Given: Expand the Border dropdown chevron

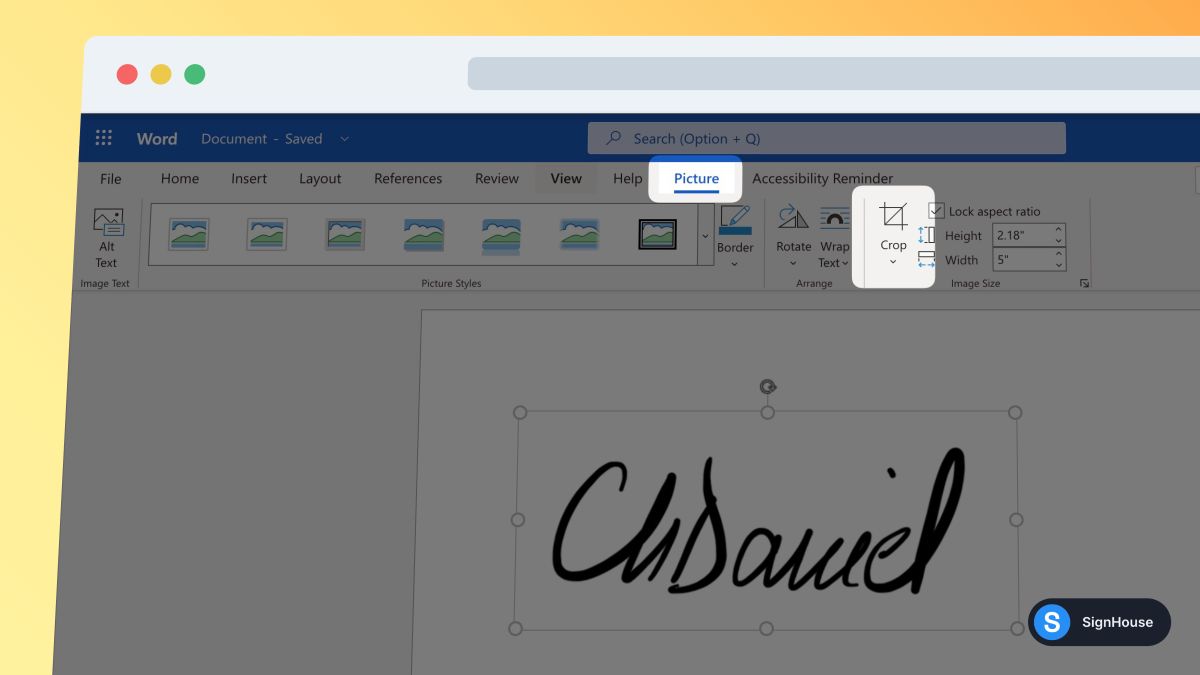Looking at the screenshot, I should coord(735,261).
